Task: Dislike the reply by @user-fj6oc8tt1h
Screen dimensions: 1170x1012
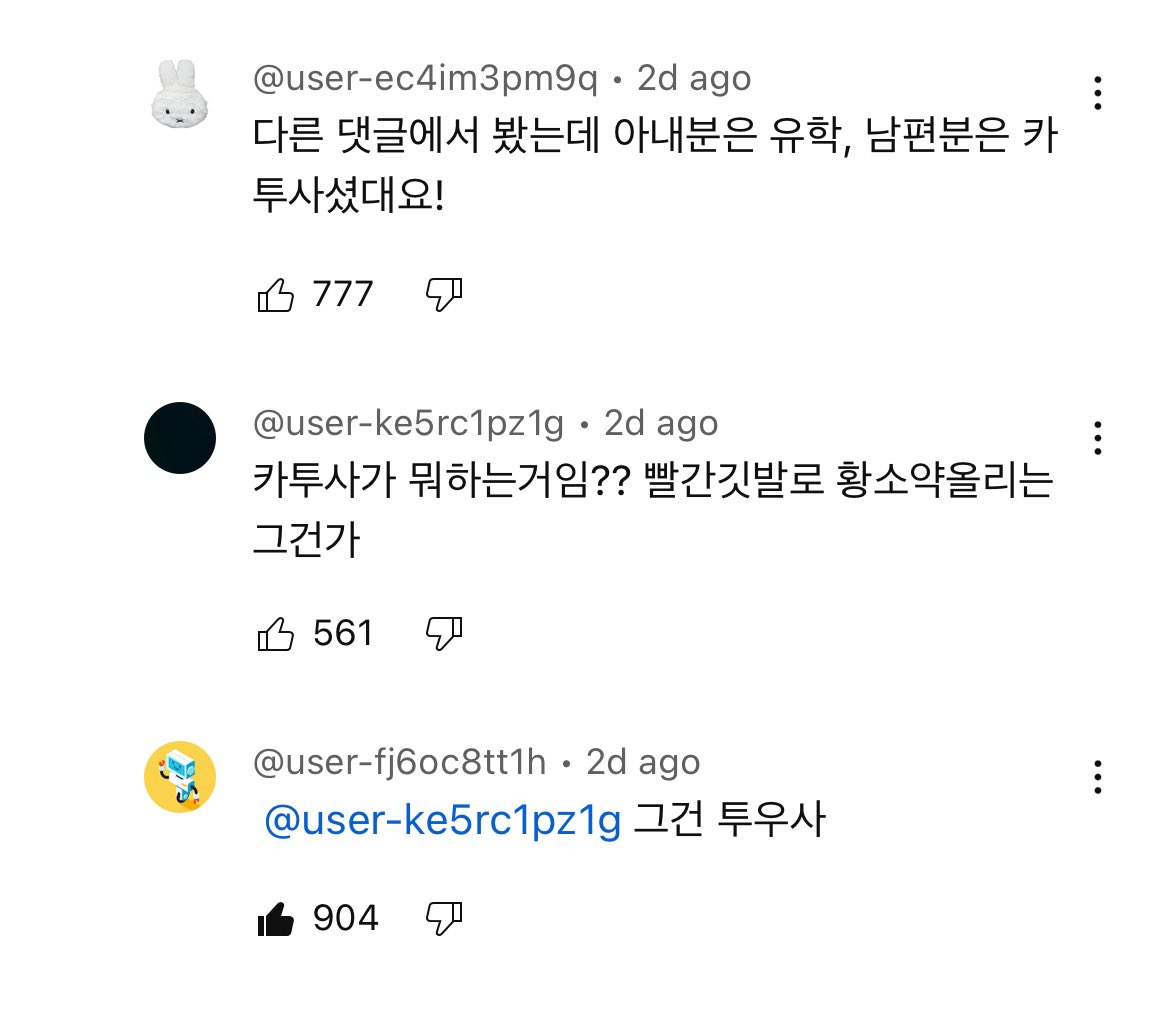Action: point(444,918)
